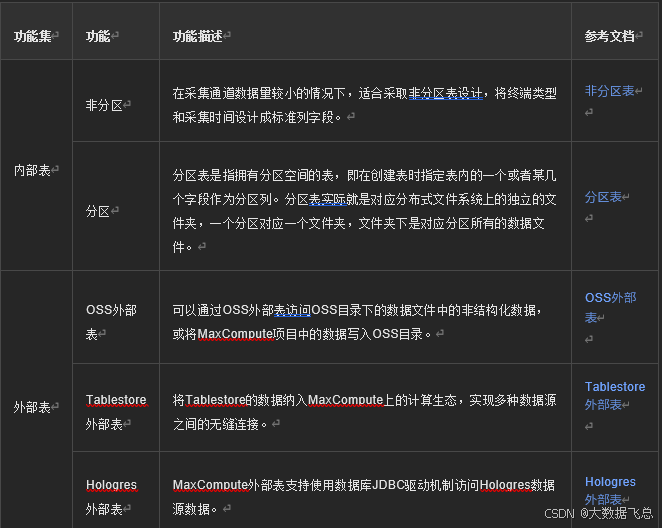This screenshot has width=662, height=528.
Task: Open the 非分区表 reference link
Action: [x=610, y=91]
